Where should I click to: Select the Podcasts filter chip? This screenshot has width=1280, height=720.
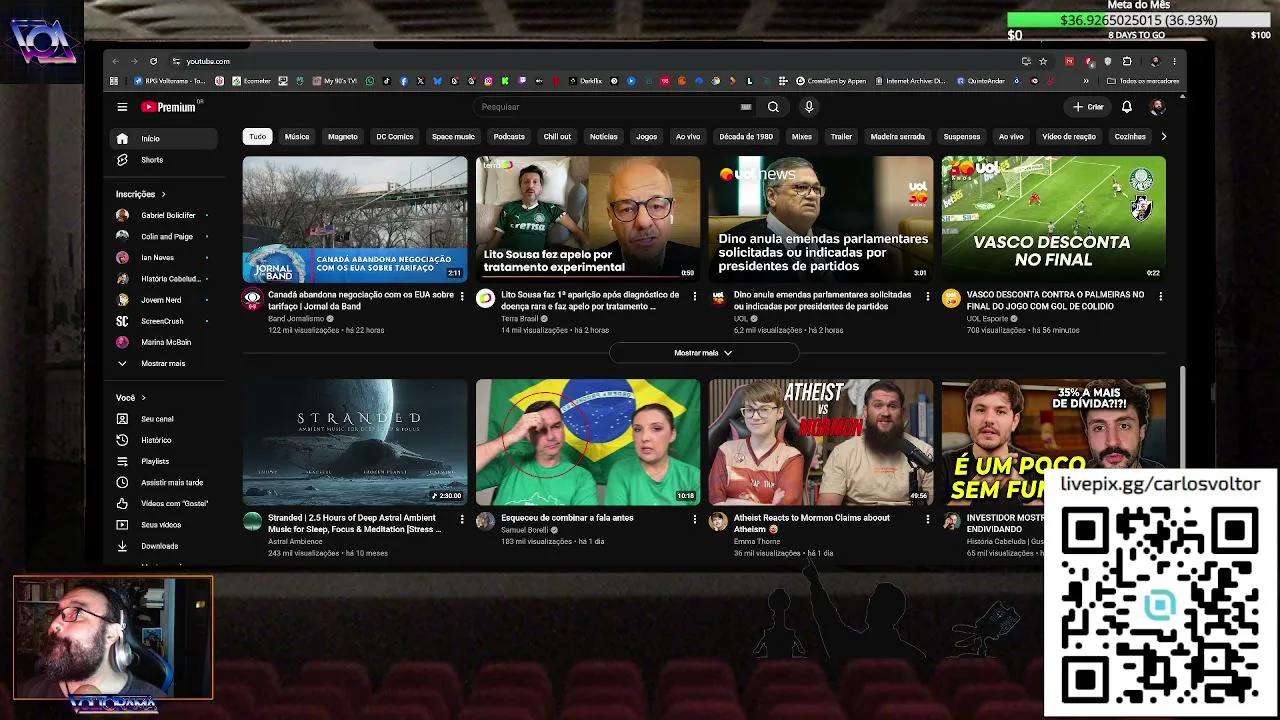[x=509, y=136]
